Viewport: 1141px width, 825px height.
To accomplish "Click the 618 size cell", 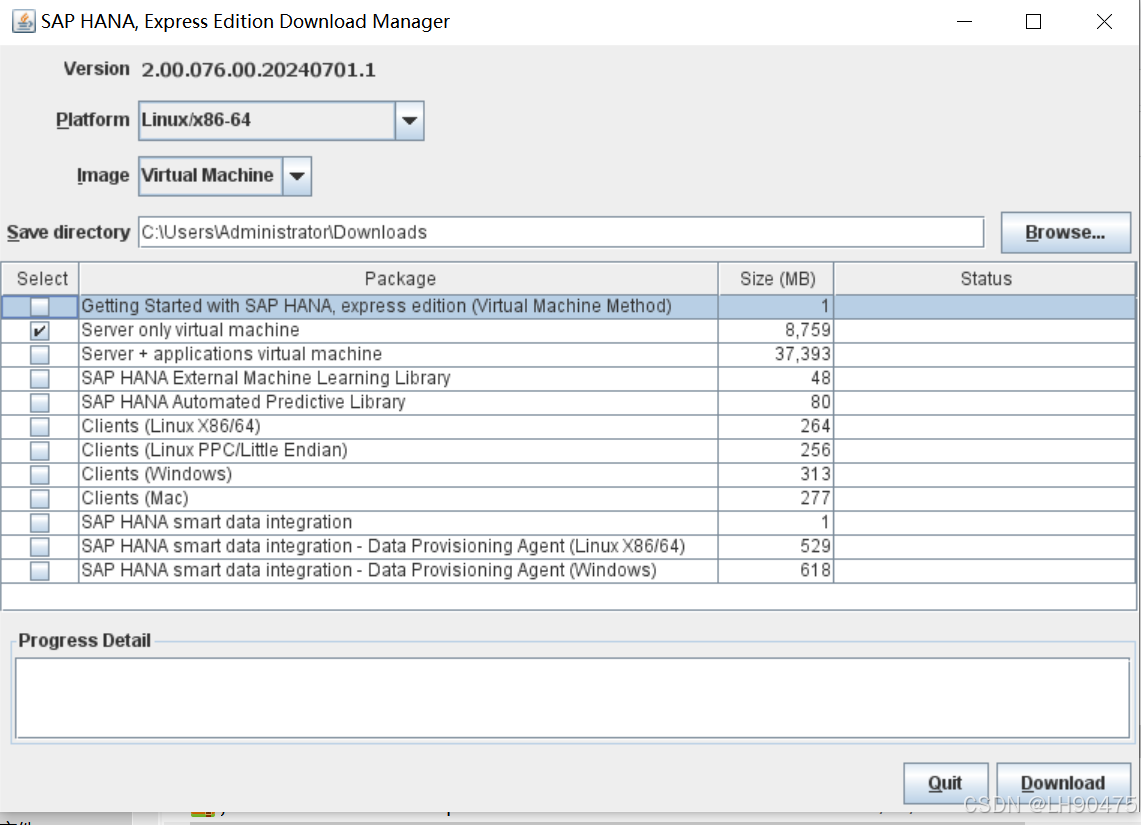I will tap(776, 571).
